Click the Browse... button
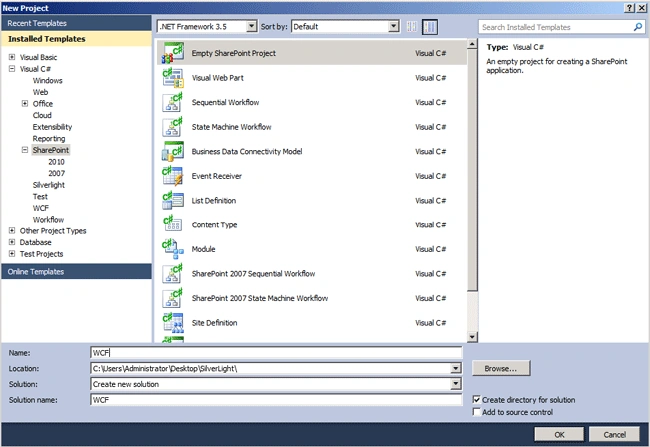This screenshot has height=447, width=650. [x=501, y=368]
